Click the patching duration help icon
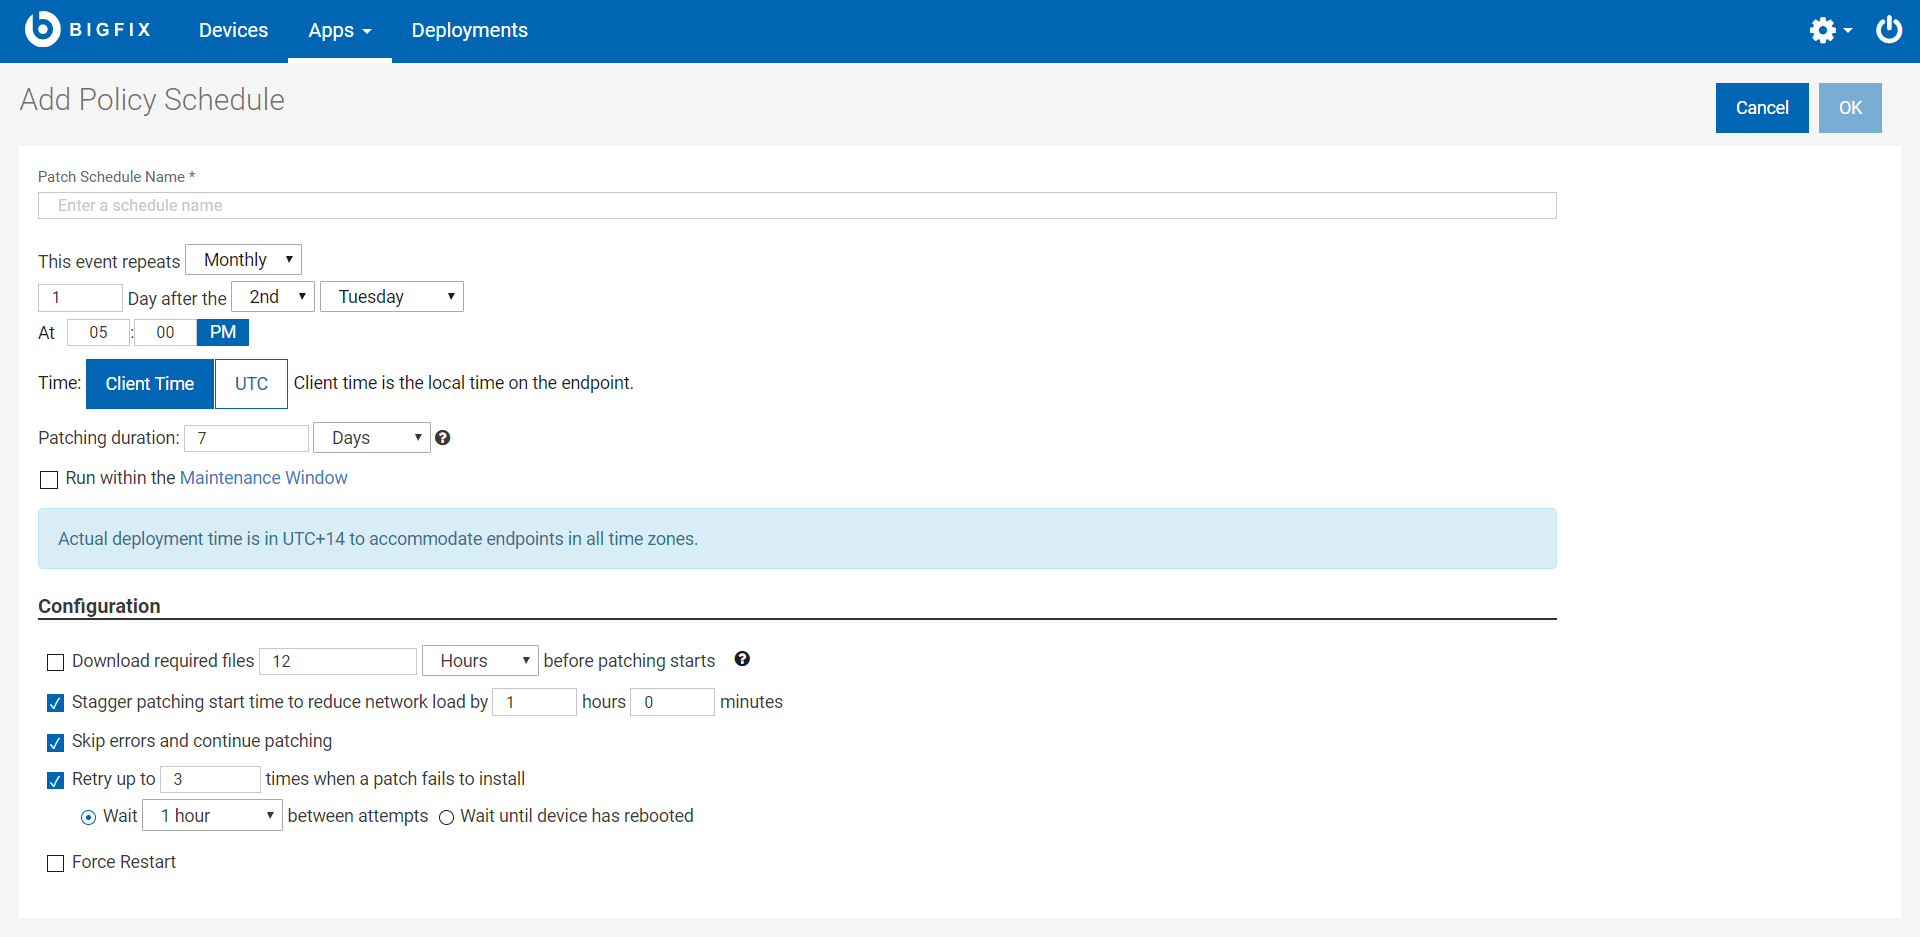The image size is (1920, 937). pos(443,438)
